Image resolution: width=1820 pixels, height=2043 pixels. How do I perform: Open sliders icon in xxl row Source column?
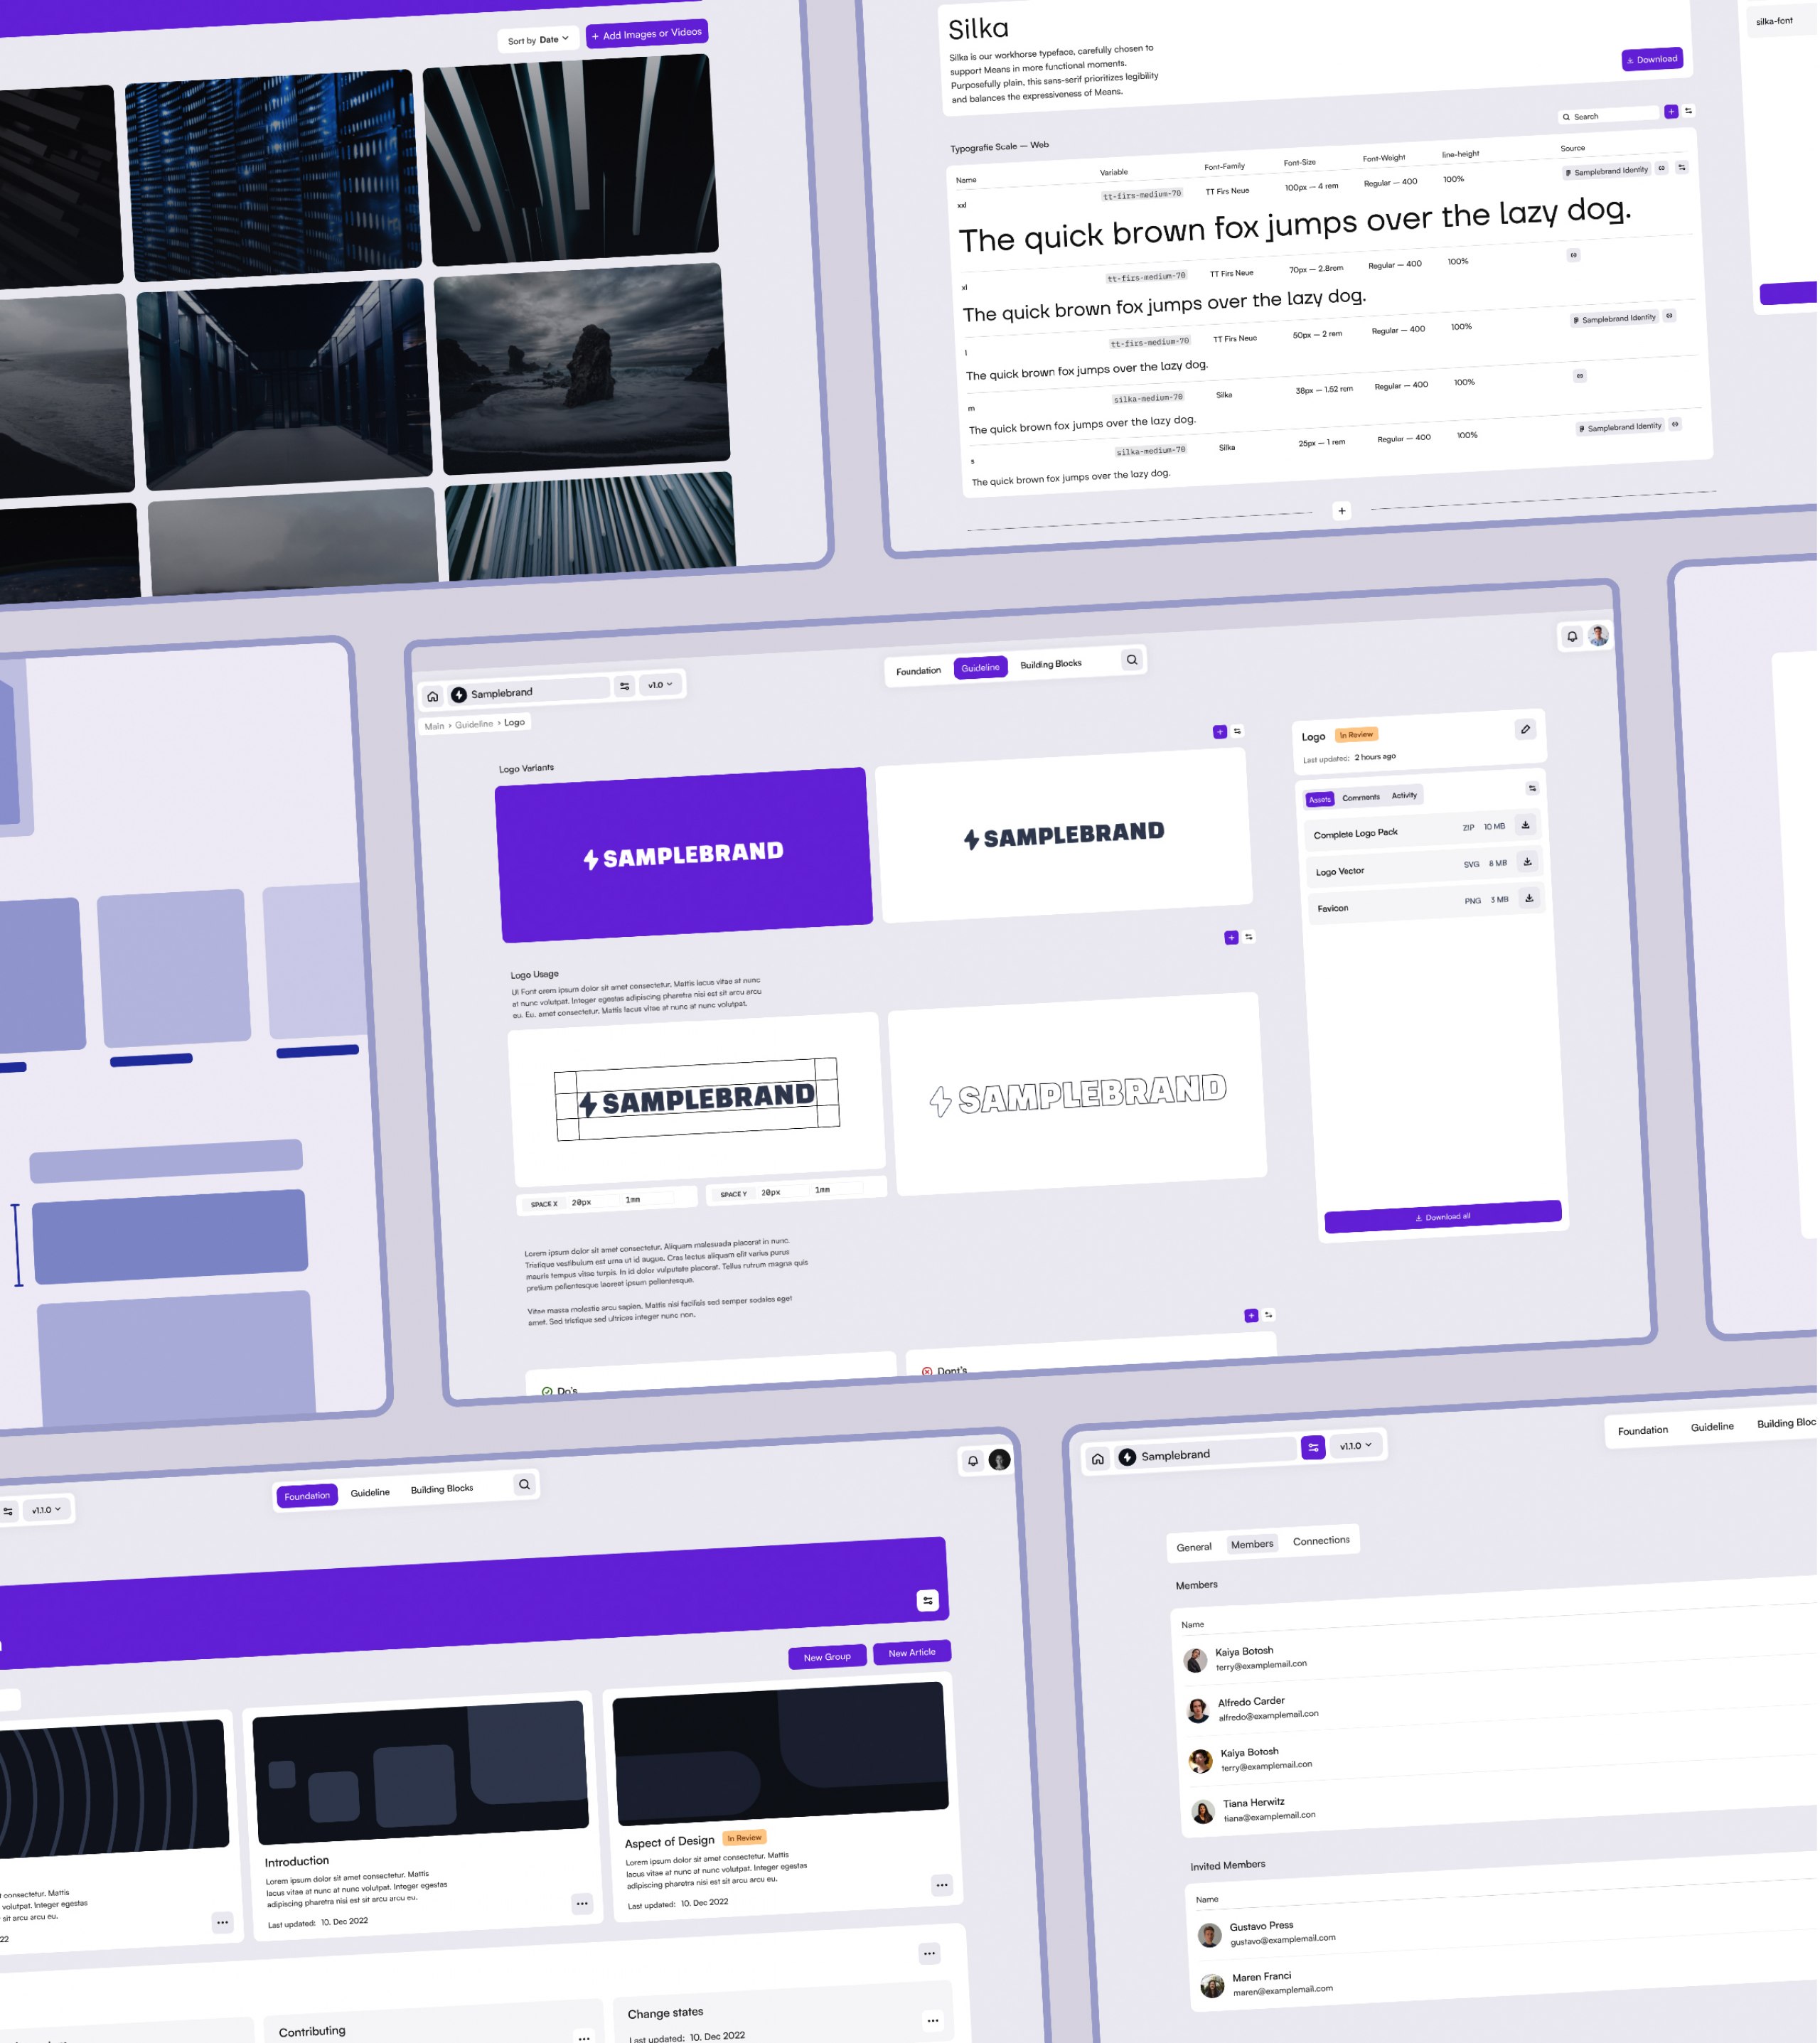coord(1682,167)
